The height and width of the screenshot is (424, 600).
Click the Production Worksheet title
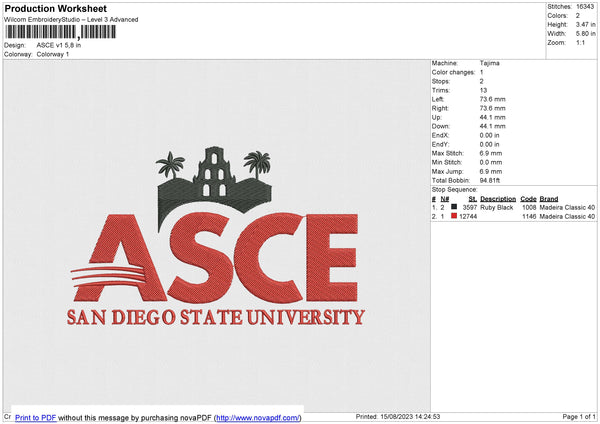[x=56, y=9]
